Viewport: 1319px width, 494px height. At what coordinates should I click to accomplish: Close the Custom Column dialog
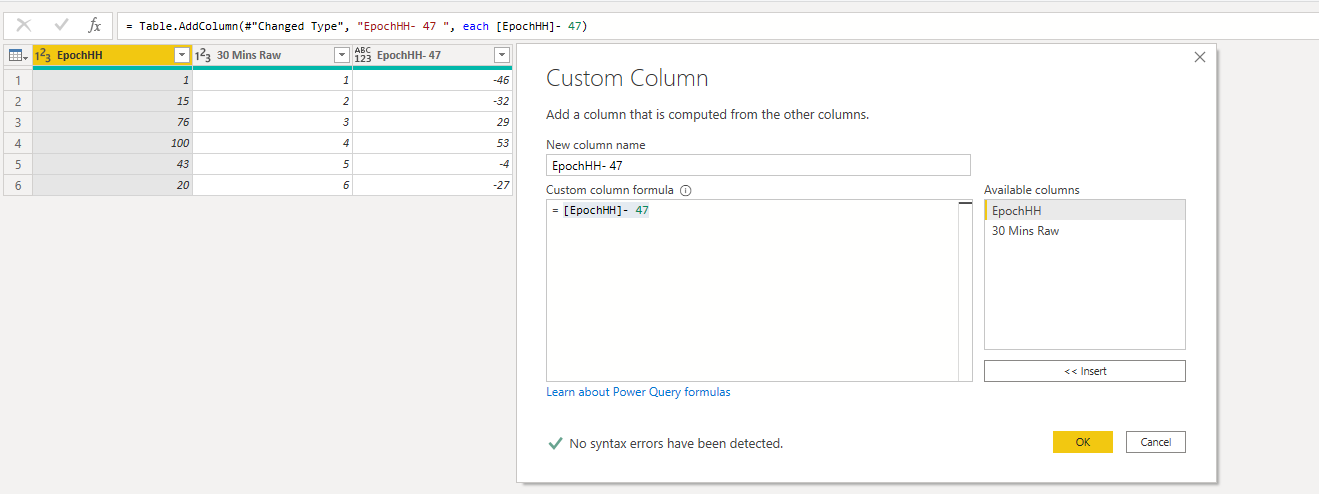(x=1200, y=58)
